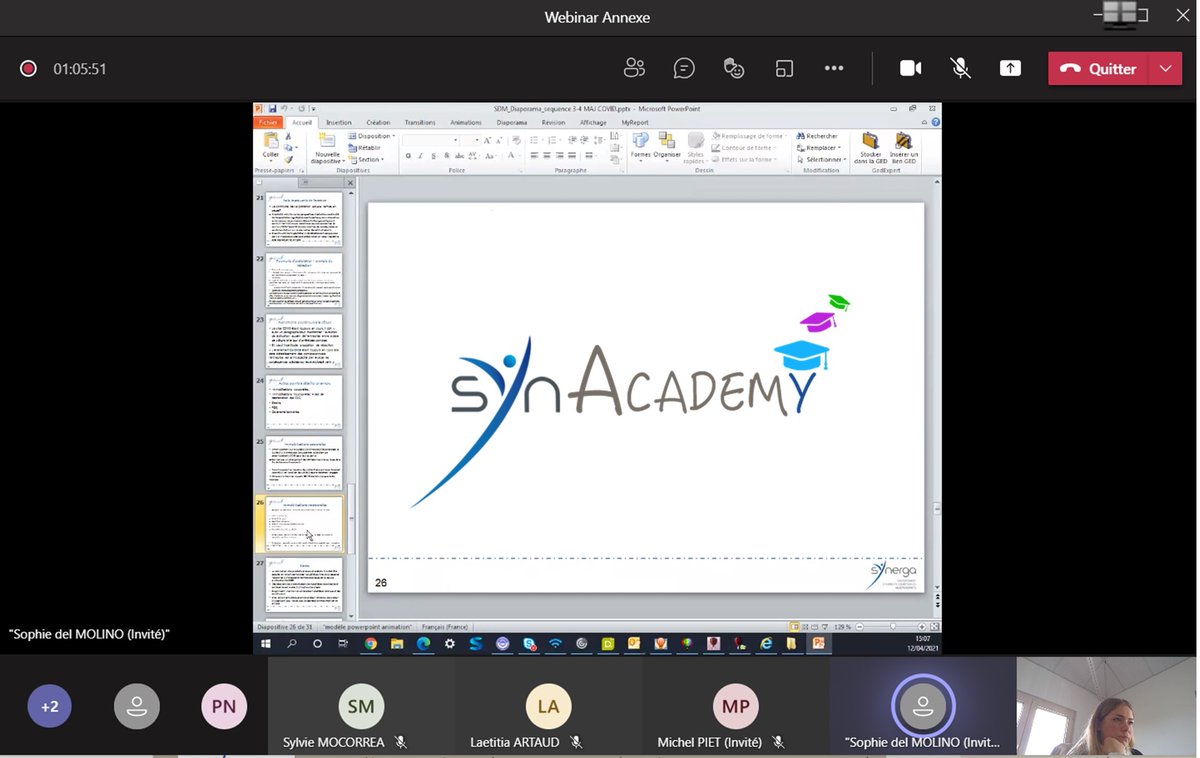Open the Styles rapides gallery

click(694, 148)
